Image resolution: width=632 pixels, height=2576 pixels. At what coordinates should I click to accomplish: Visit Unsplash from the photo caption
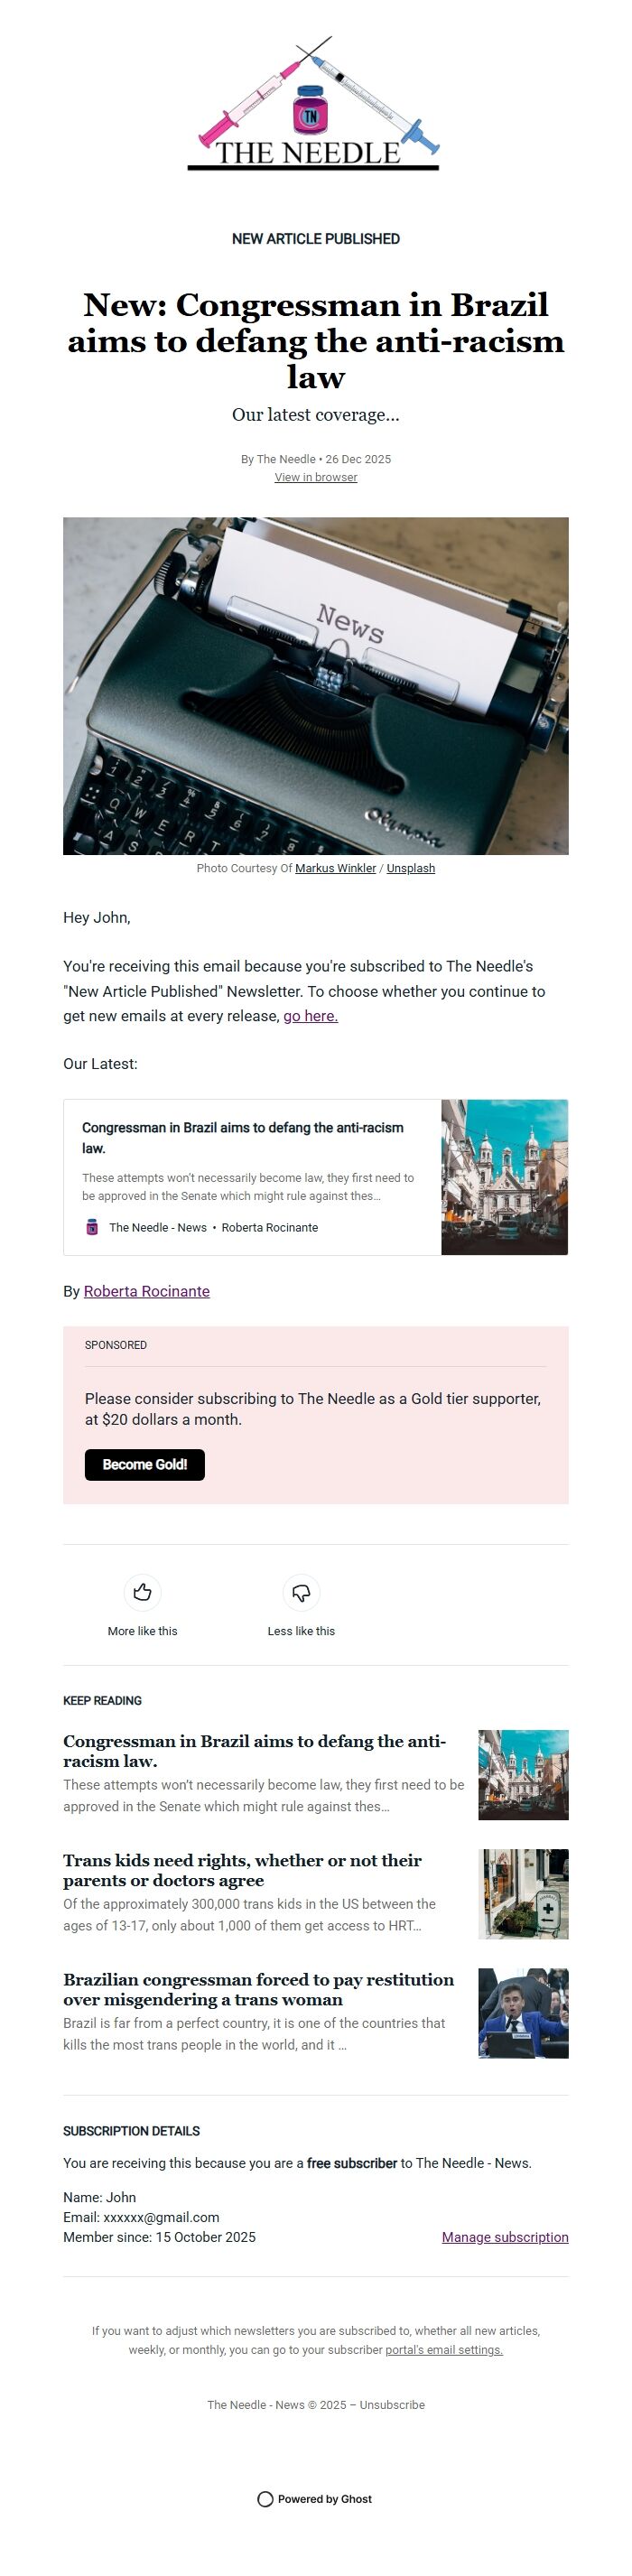410,868
